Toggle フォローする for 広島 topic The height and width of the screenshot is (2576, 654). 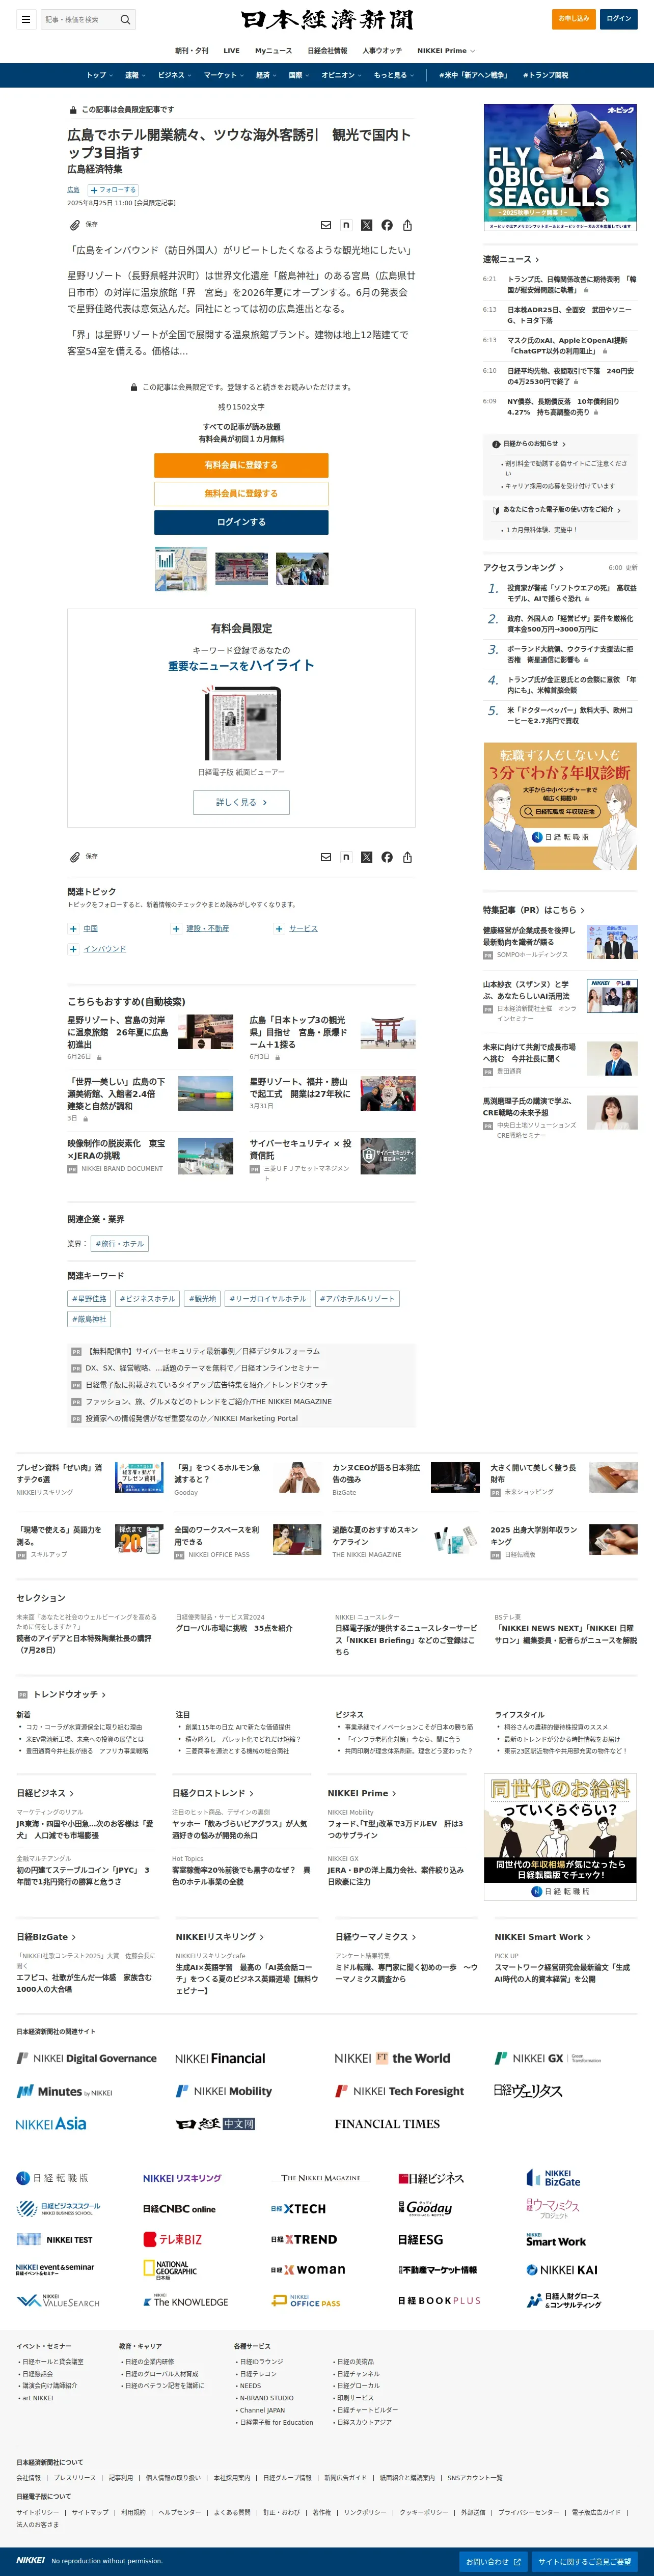tap(113, 190)
